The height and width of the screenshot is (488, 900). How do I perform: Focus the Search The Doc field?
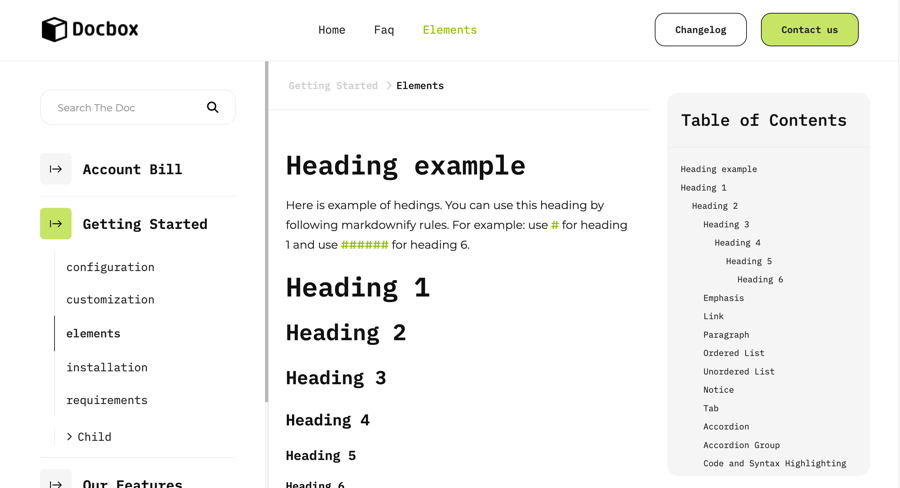[125, 107]
